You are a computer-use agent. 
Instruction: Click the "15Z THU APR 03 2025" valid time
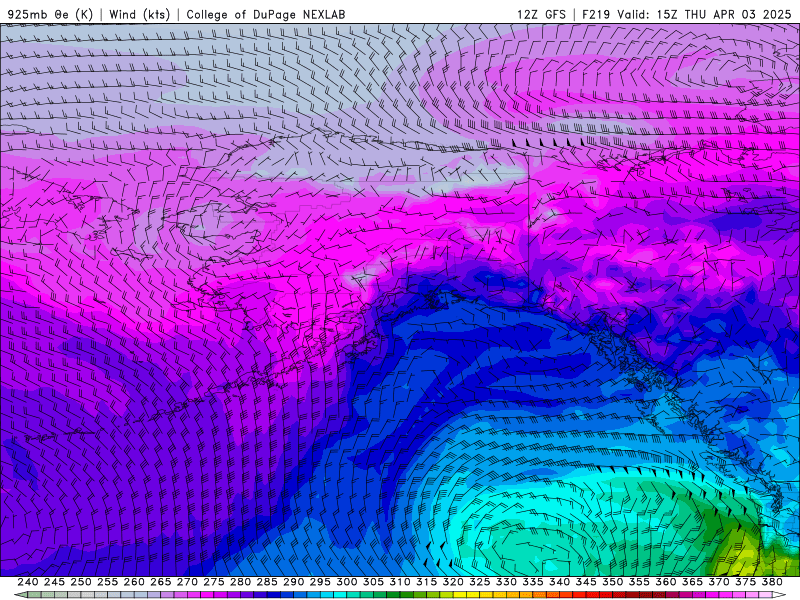(x=723, y=14)
